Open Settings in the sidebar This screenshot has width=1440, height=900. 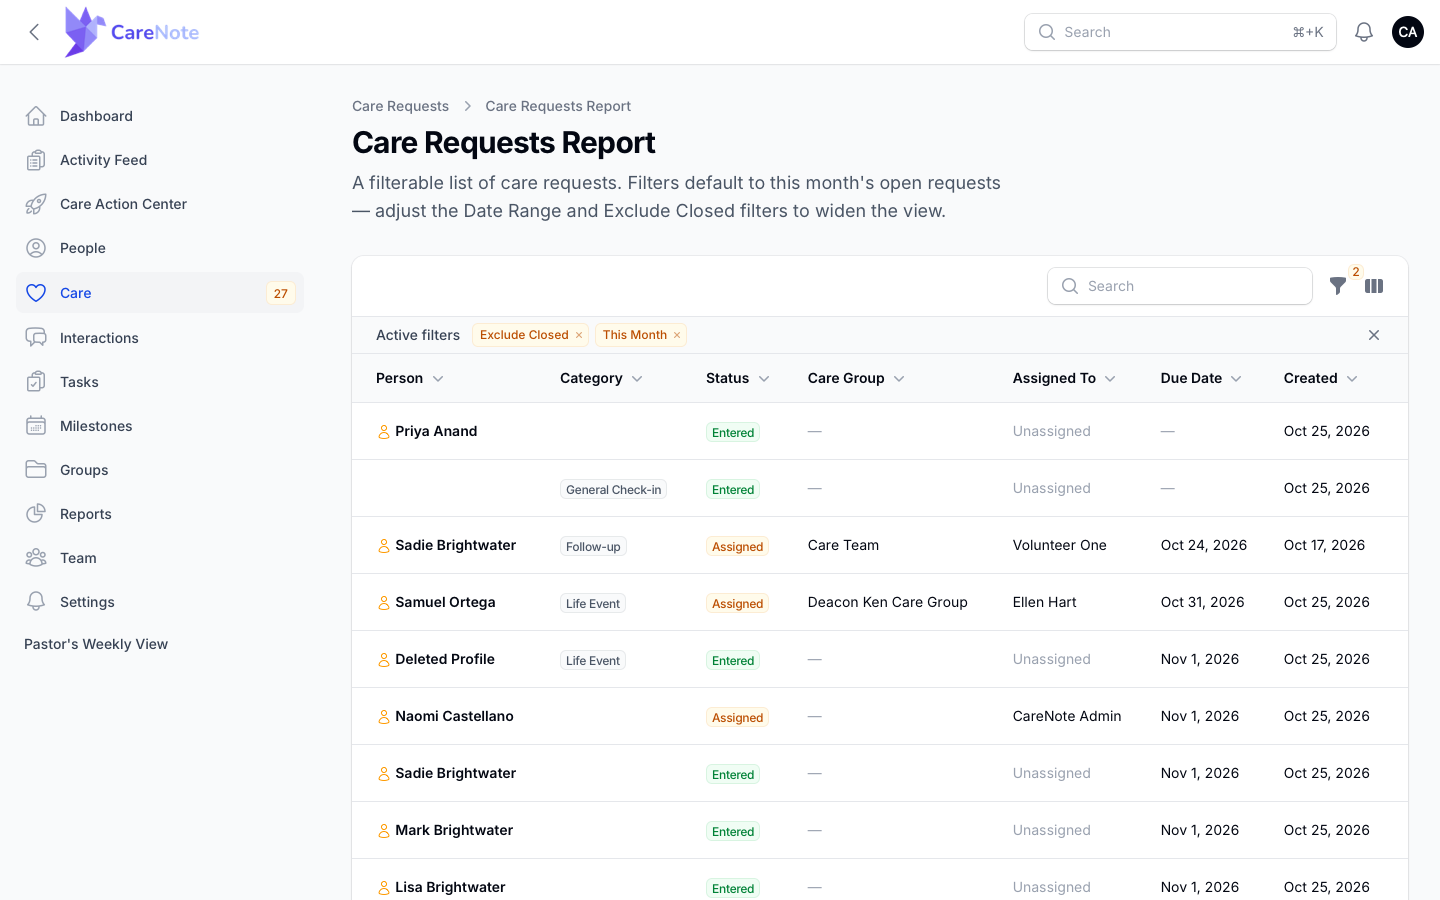click(160, 602)
